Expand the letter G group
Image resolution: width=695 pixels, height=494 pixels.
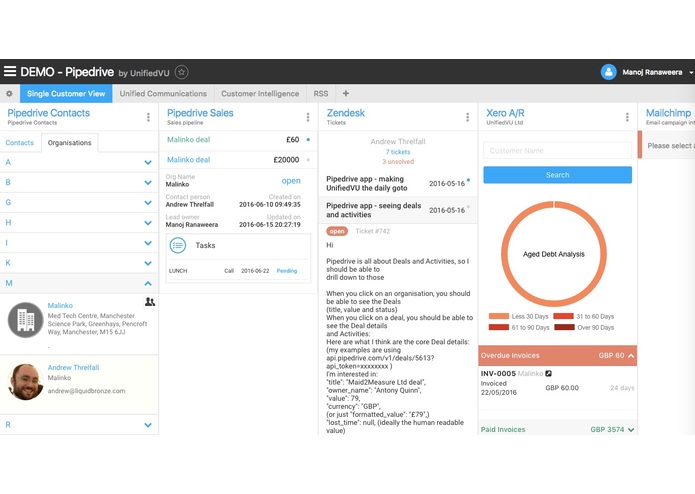(79, 202)
